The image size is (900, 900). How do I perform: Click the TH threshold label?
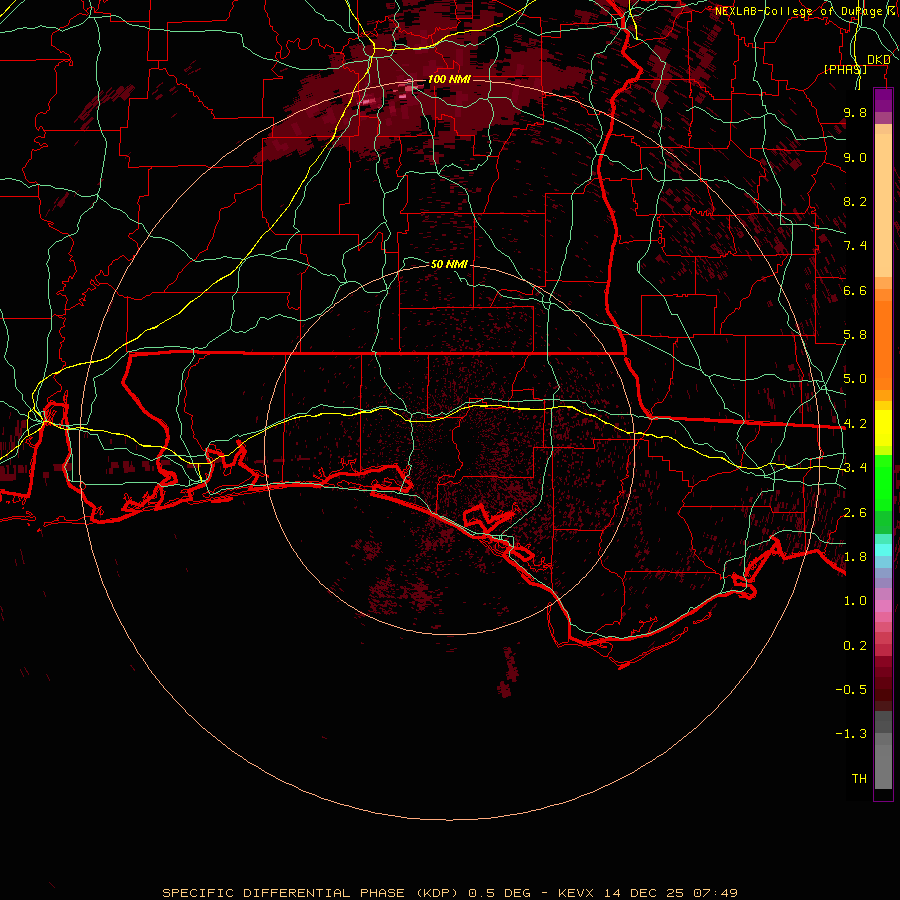(x=859, y=779)
